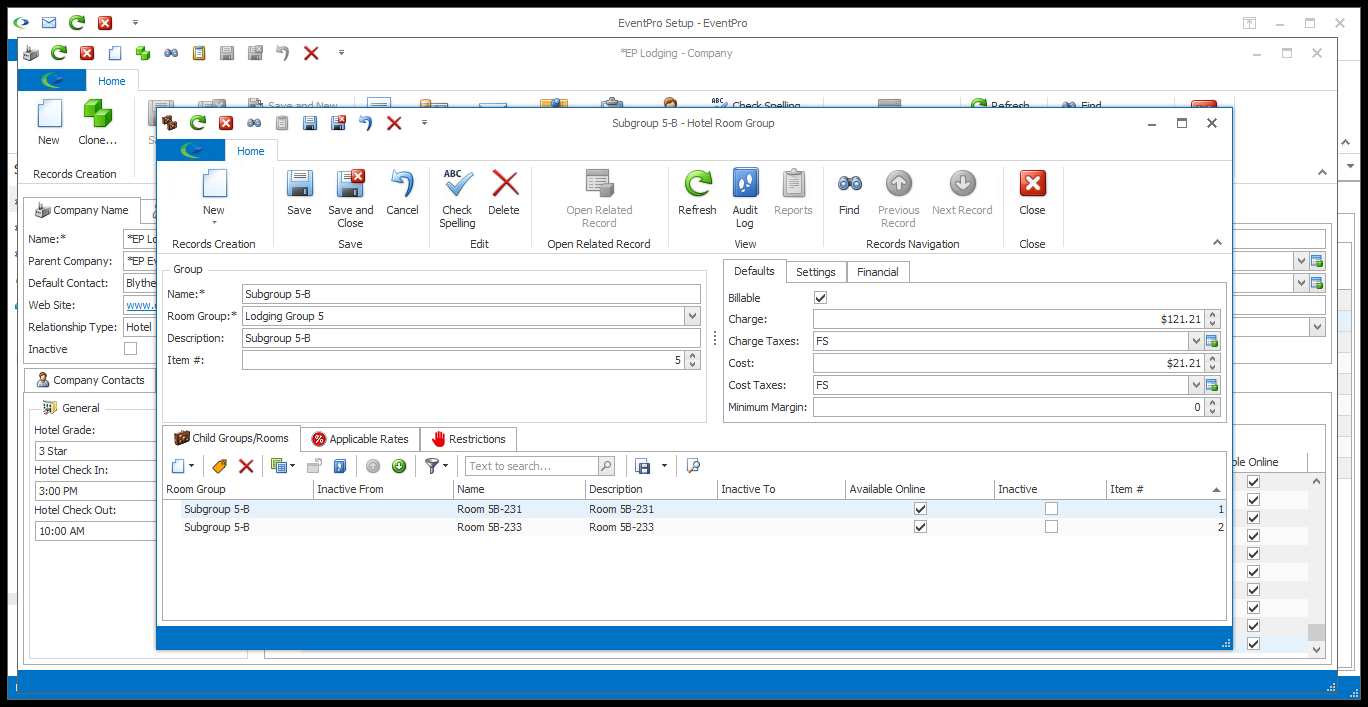Click Refresh icon in Hotel Room Group title toolbar

(x=198, y=123)
